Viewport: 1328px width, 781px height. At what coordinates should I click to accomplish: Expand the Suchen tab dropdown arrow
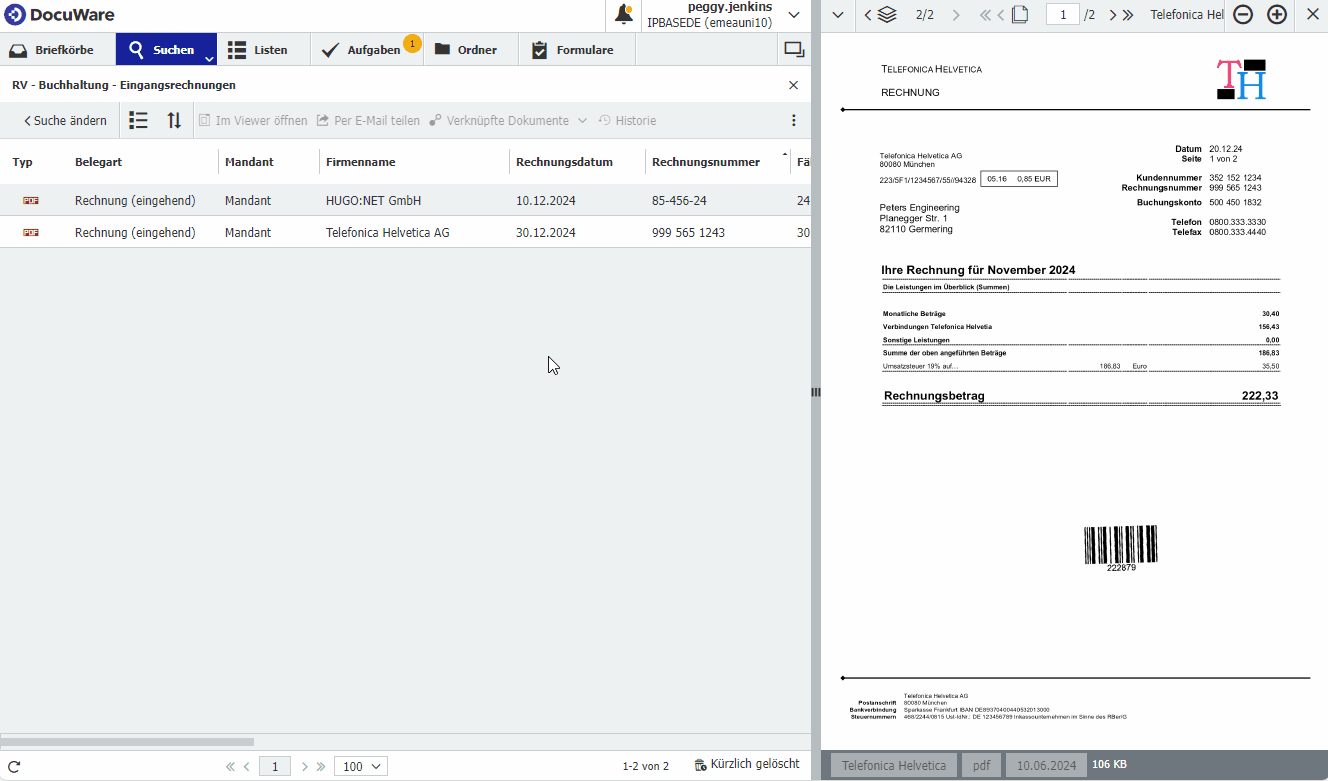[x=209, y=59]
